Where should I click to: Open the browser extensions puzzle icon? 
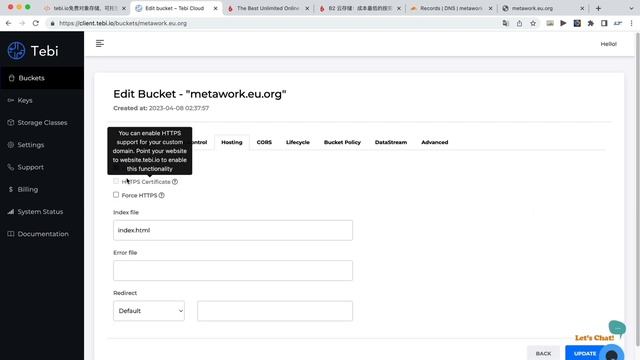pyautogui.click(x=591, y=23)
